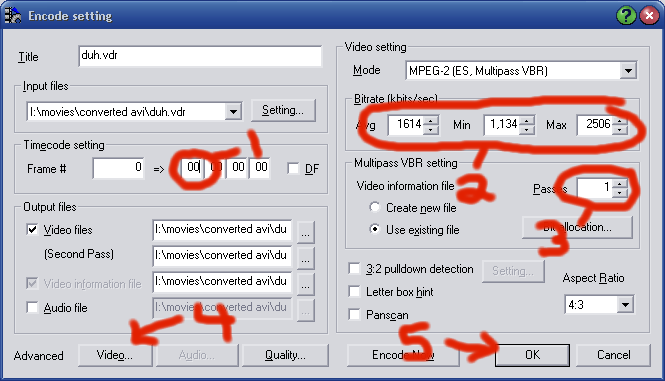Enable 3:2 pulldown detection checkbox
665x381 pixels.
point(354,269)
